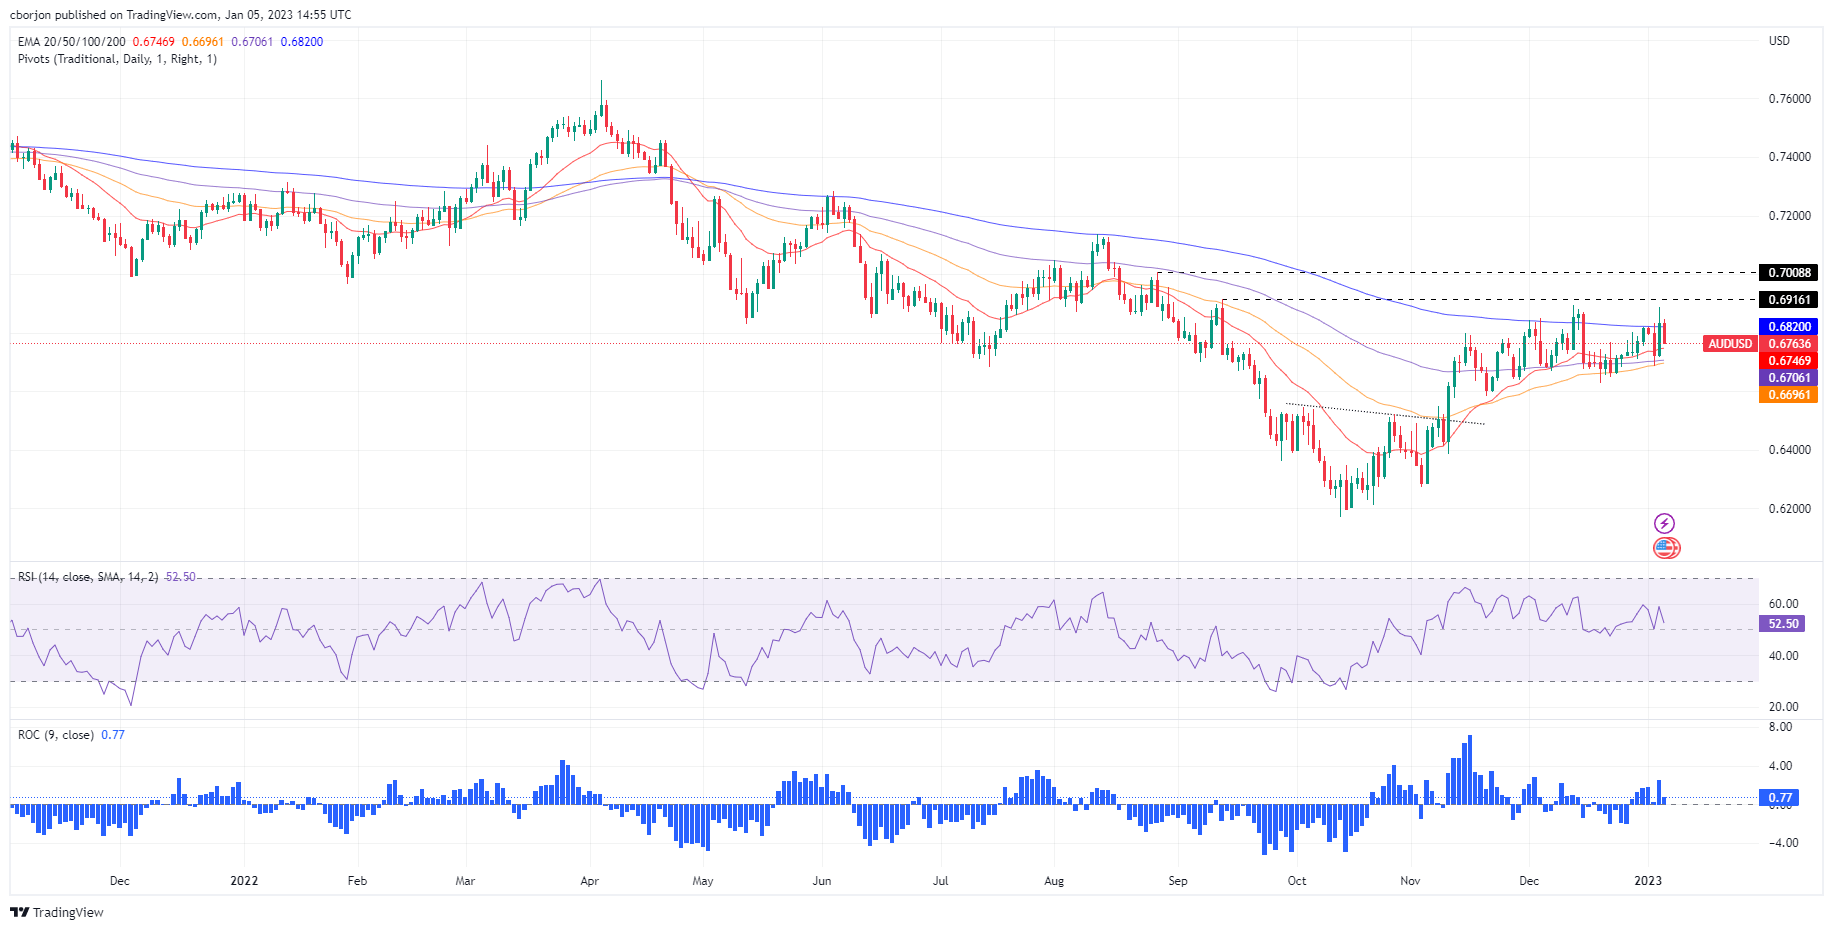Click the red 0.67469 value in EMA legend
This screenshot has width=1833, height=930.
(153, 42)
